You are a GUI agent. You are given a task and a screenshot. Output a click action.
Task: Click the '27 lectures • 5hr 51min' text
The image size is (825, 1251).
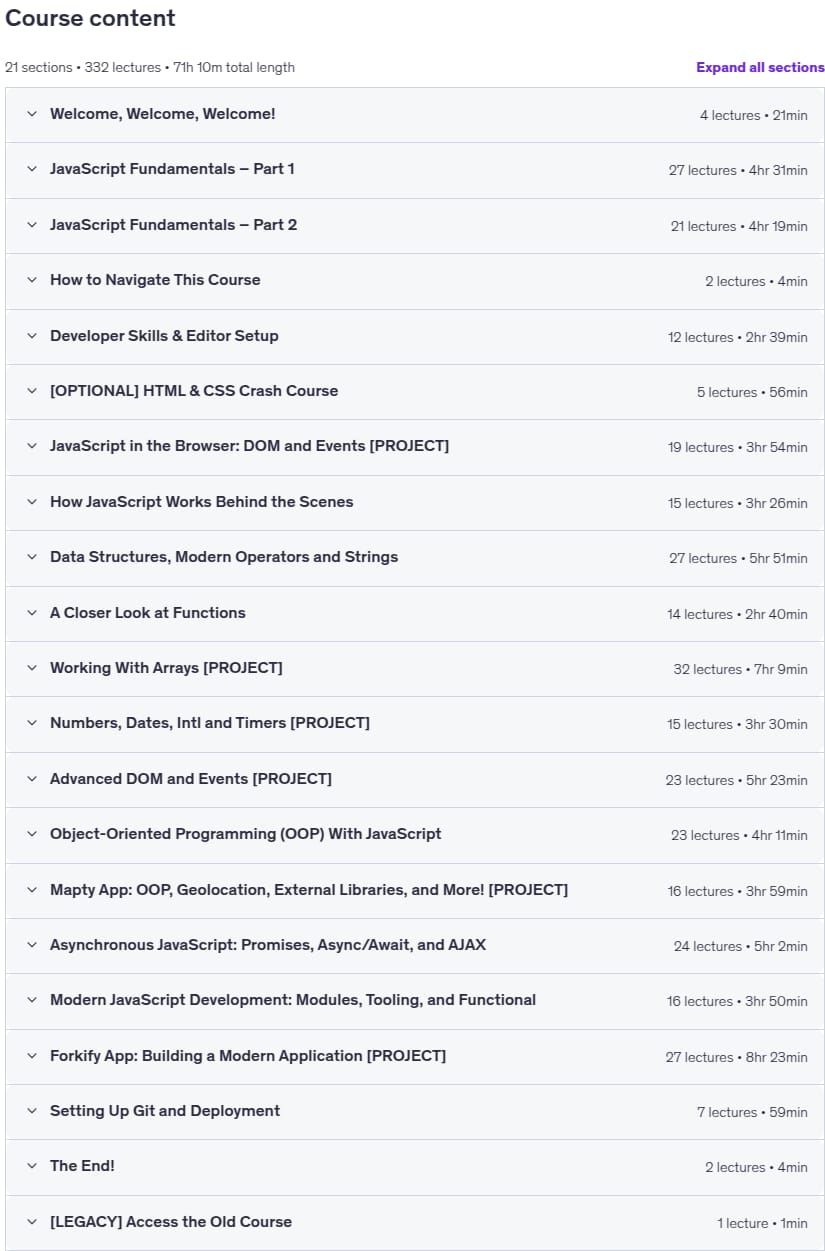tap(738, 558)
